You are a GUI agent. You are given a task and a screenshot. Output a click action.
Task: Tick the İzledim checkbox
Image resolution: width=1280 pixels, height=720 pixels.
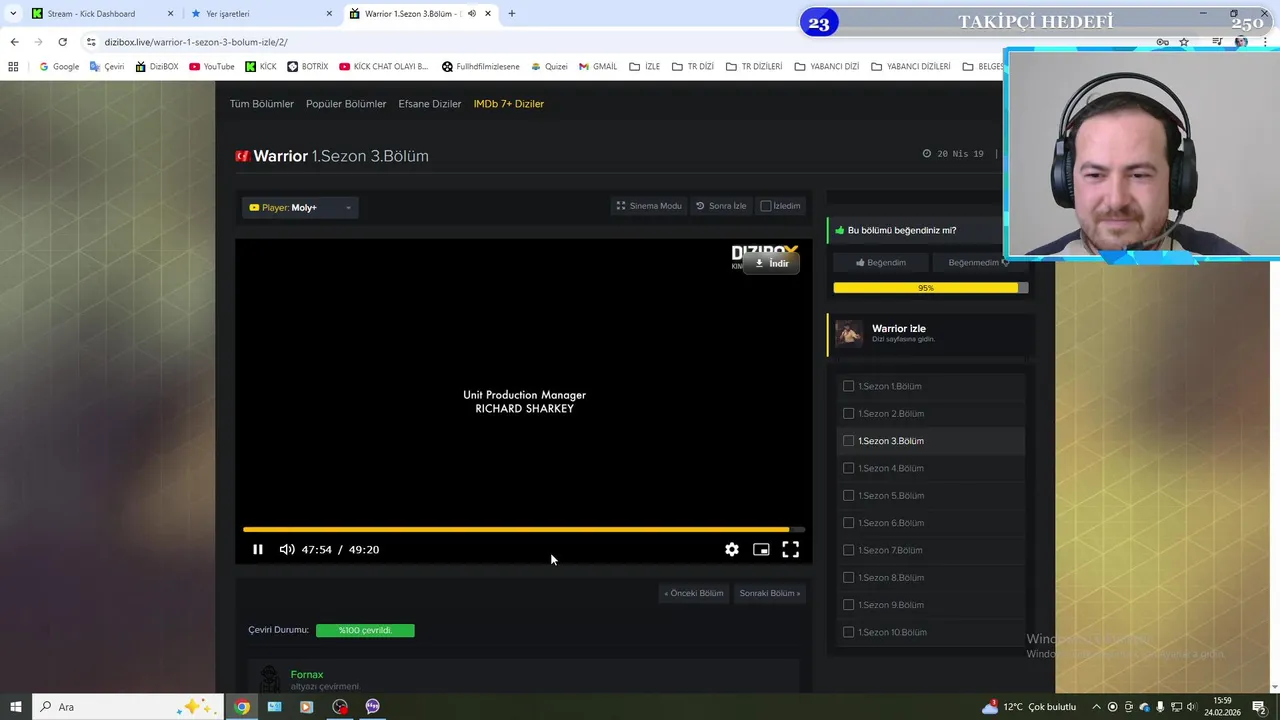click(766, 206)
